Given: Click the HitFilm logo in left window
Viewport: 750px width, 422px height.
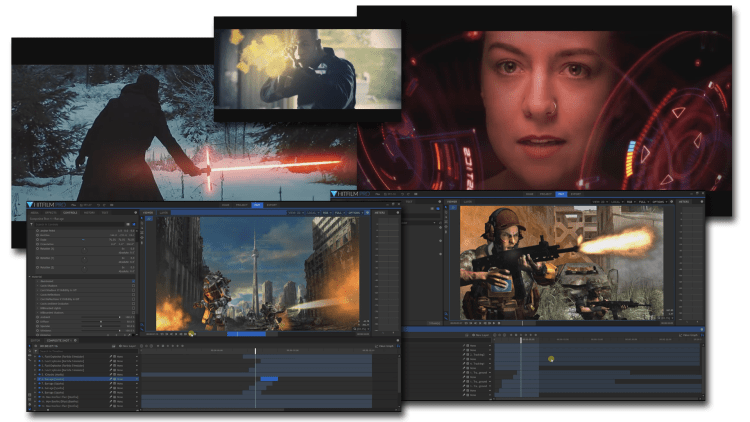Looking at the screenshot, I should click(x=46, y=205).
